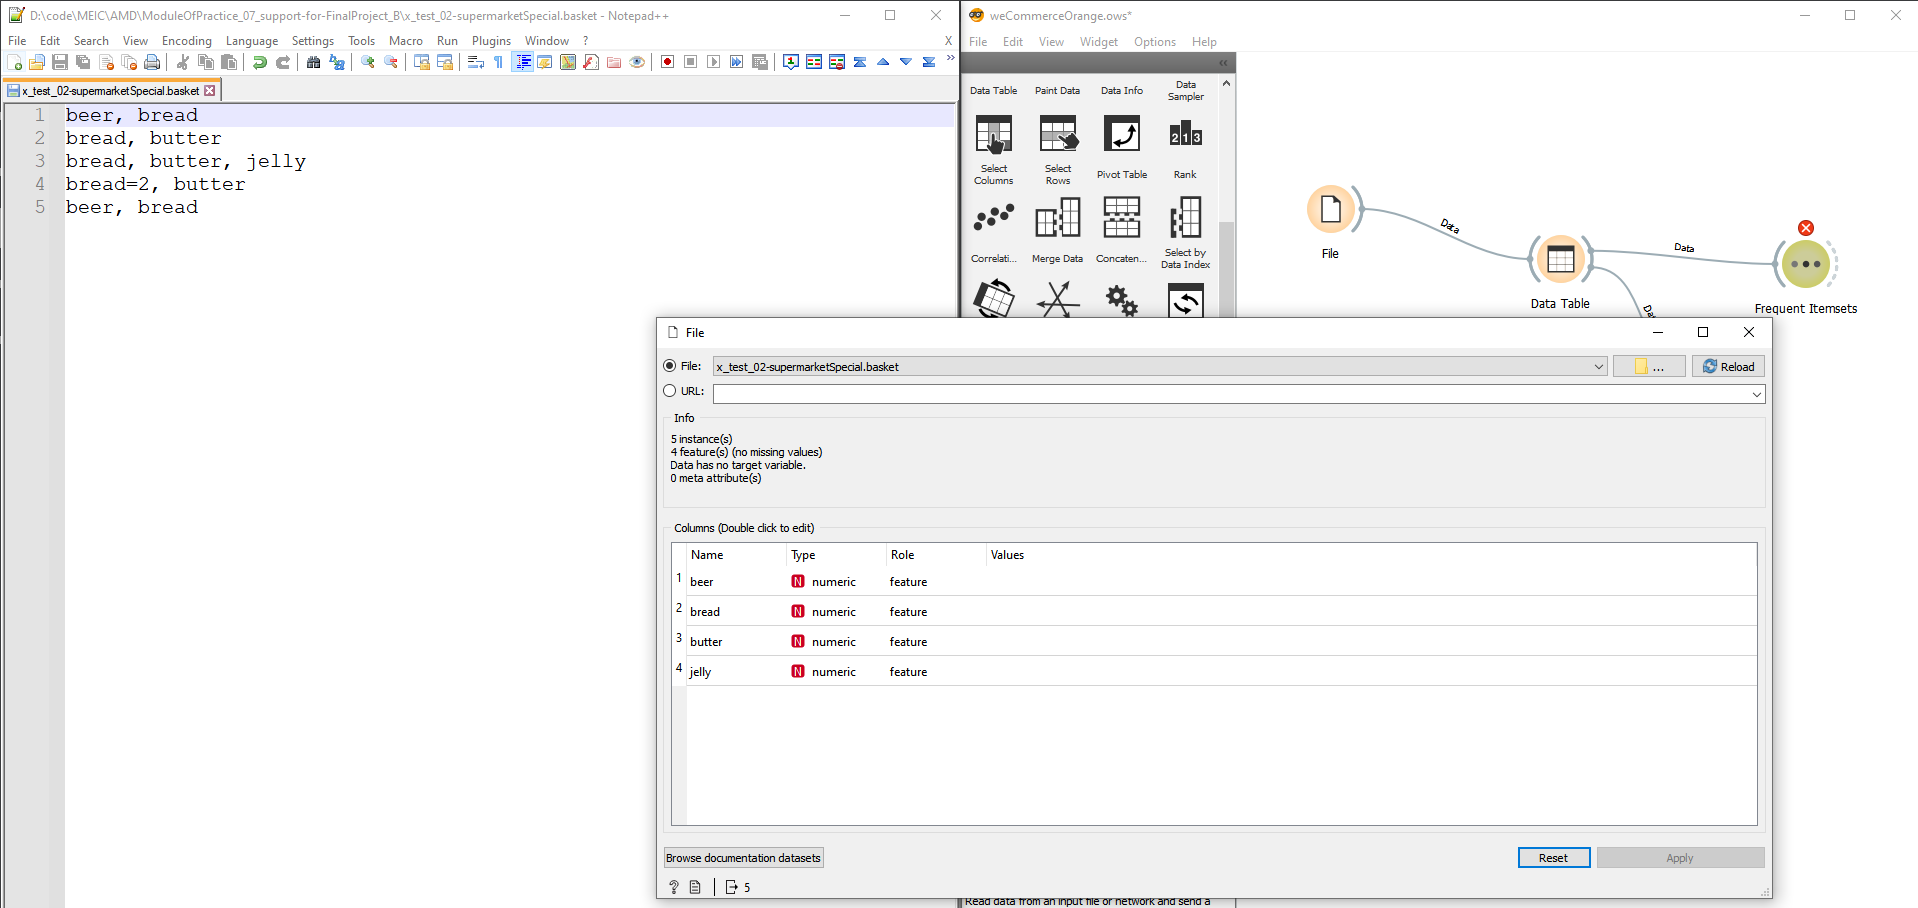
Task: Toggle the Show All Characters pilcrow icon
Action: 499,62
